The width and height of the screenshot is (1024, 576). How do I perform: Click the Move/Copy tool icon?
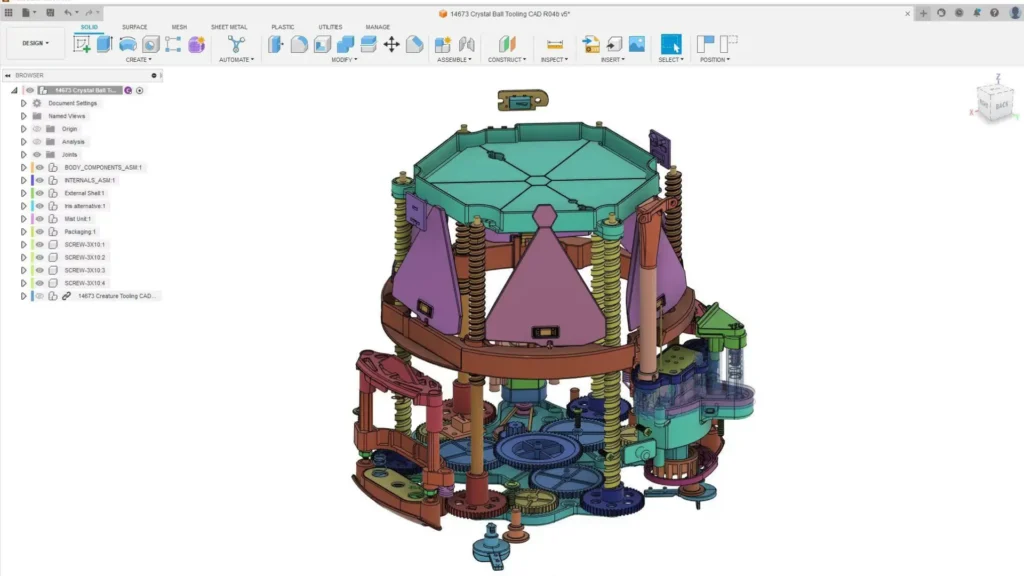tap(390, 44)
